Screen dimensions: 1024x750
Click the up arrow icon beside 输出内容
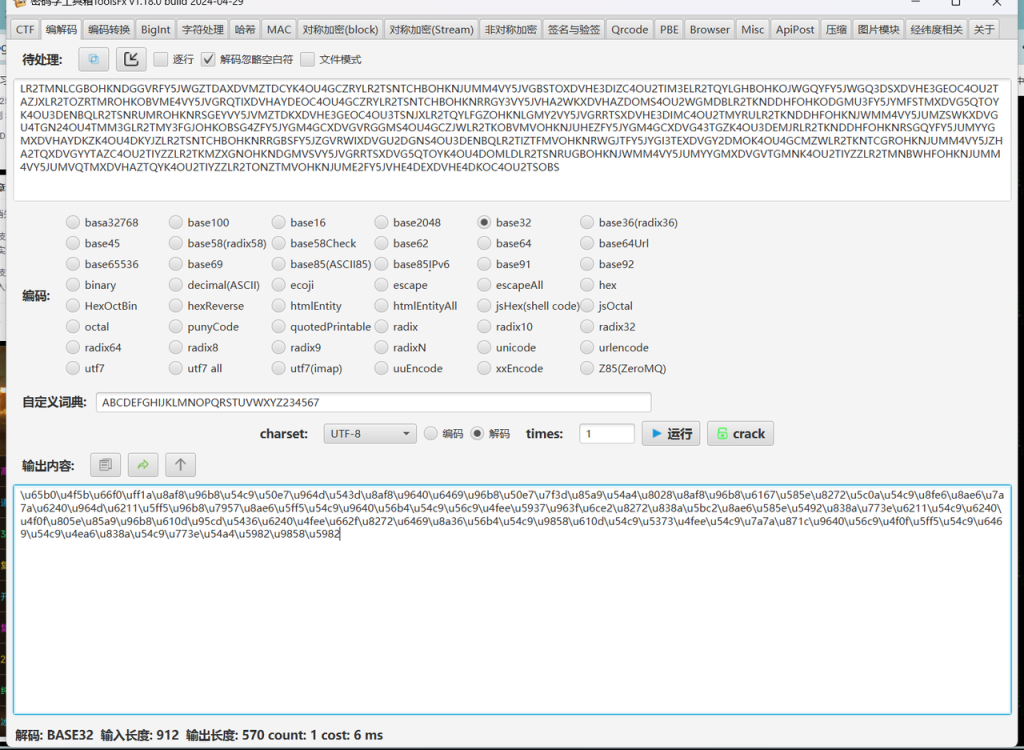(180, 465)
